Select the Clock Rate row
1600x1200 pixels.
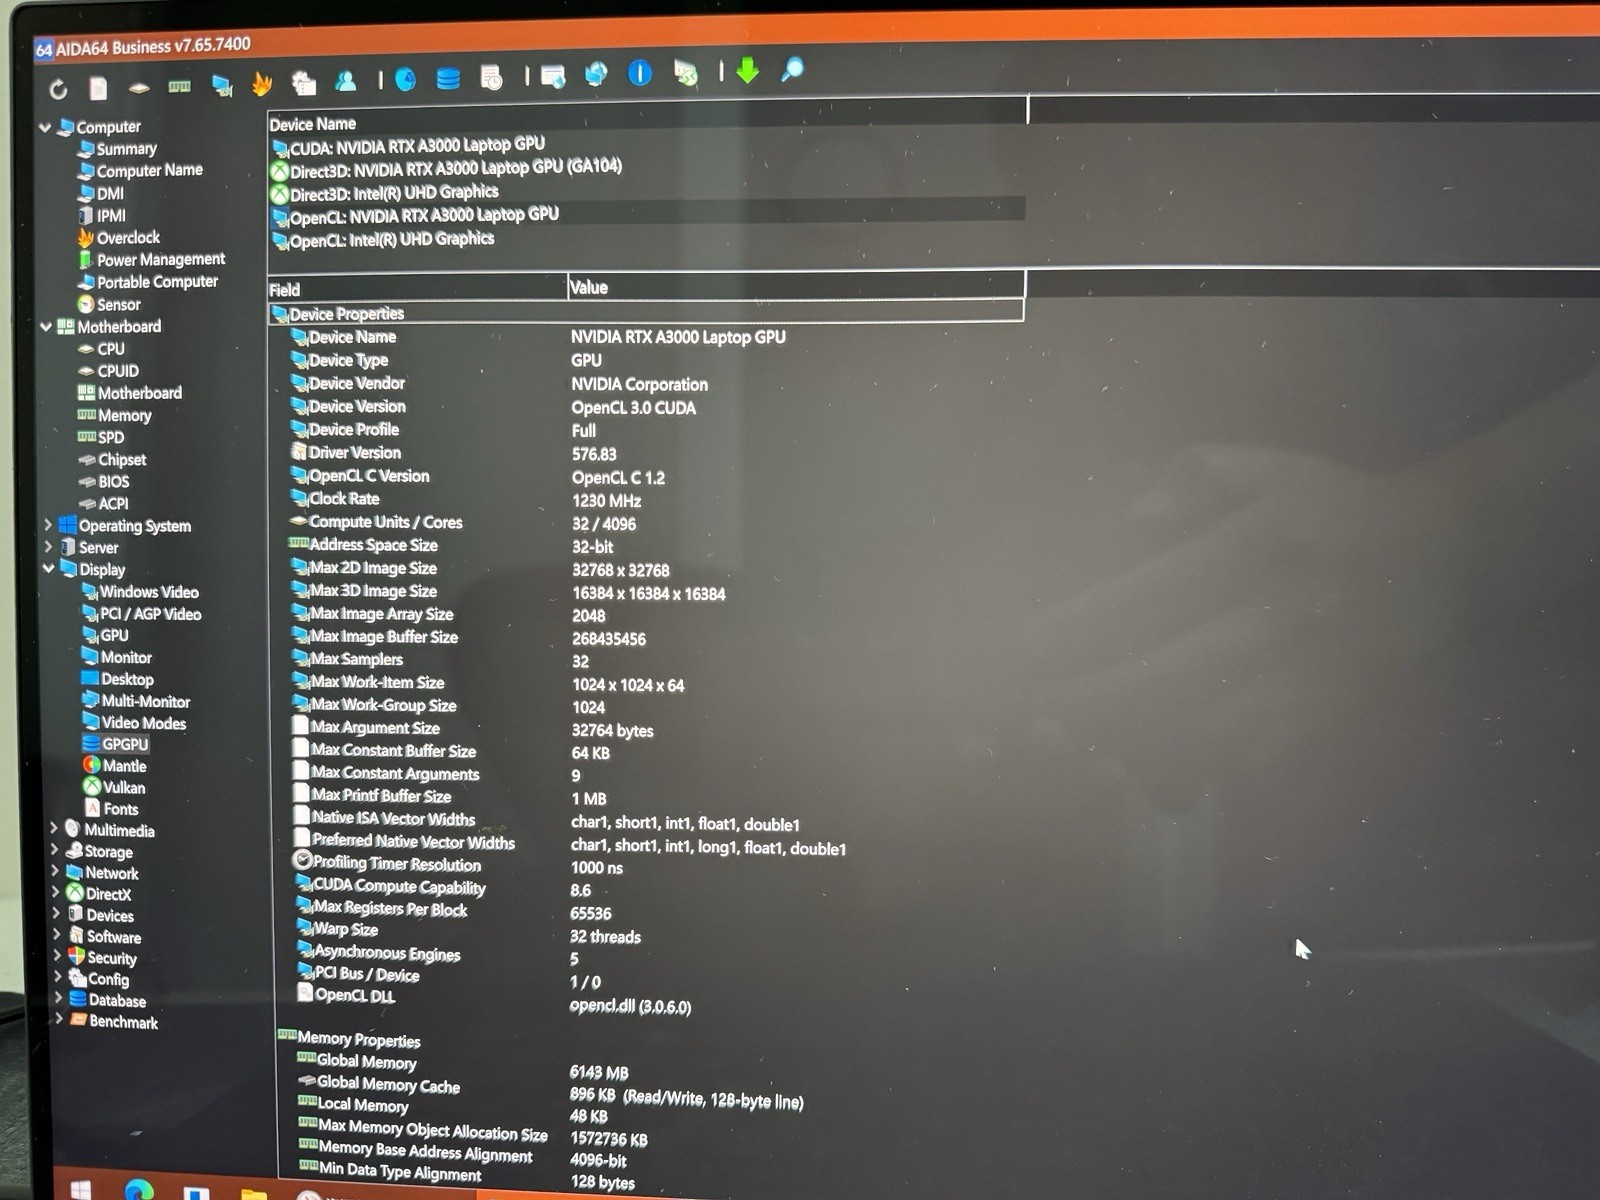pos(466,499)
